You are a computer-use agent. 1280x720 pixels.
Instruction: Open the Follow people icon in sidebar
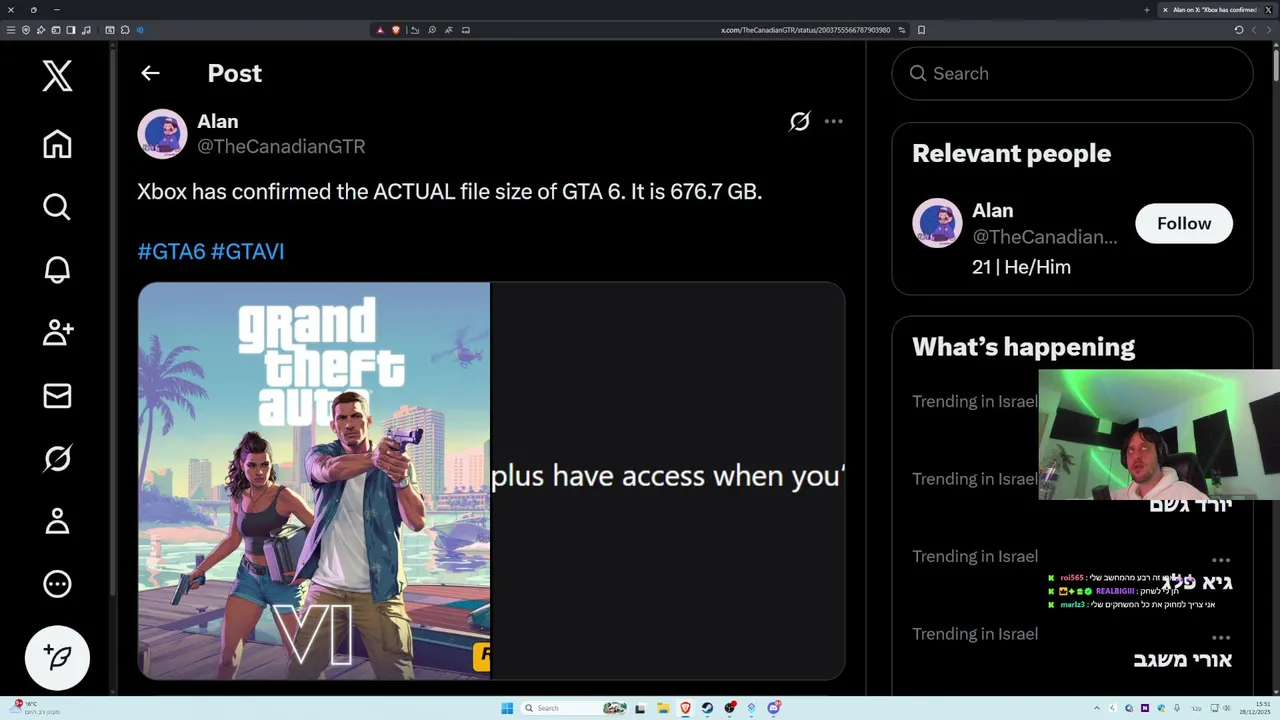coord(57,332)
